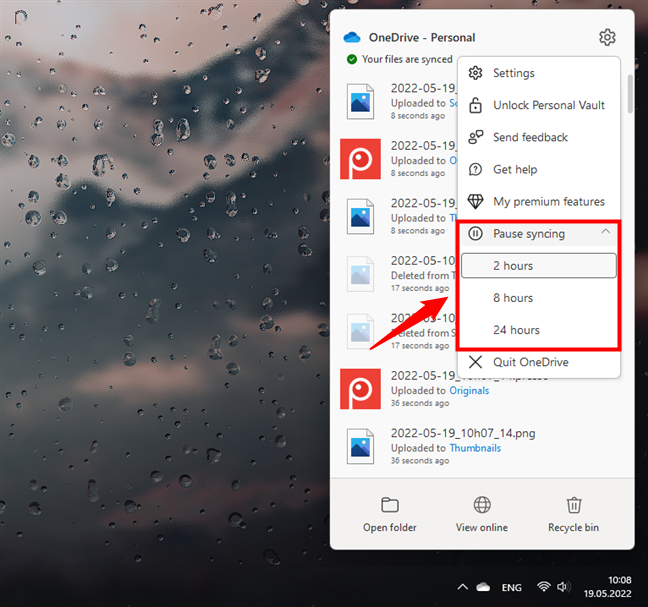Click the Quit OneDrive X icon
This screenshot has height=607, width=648.
click(475, 362)
